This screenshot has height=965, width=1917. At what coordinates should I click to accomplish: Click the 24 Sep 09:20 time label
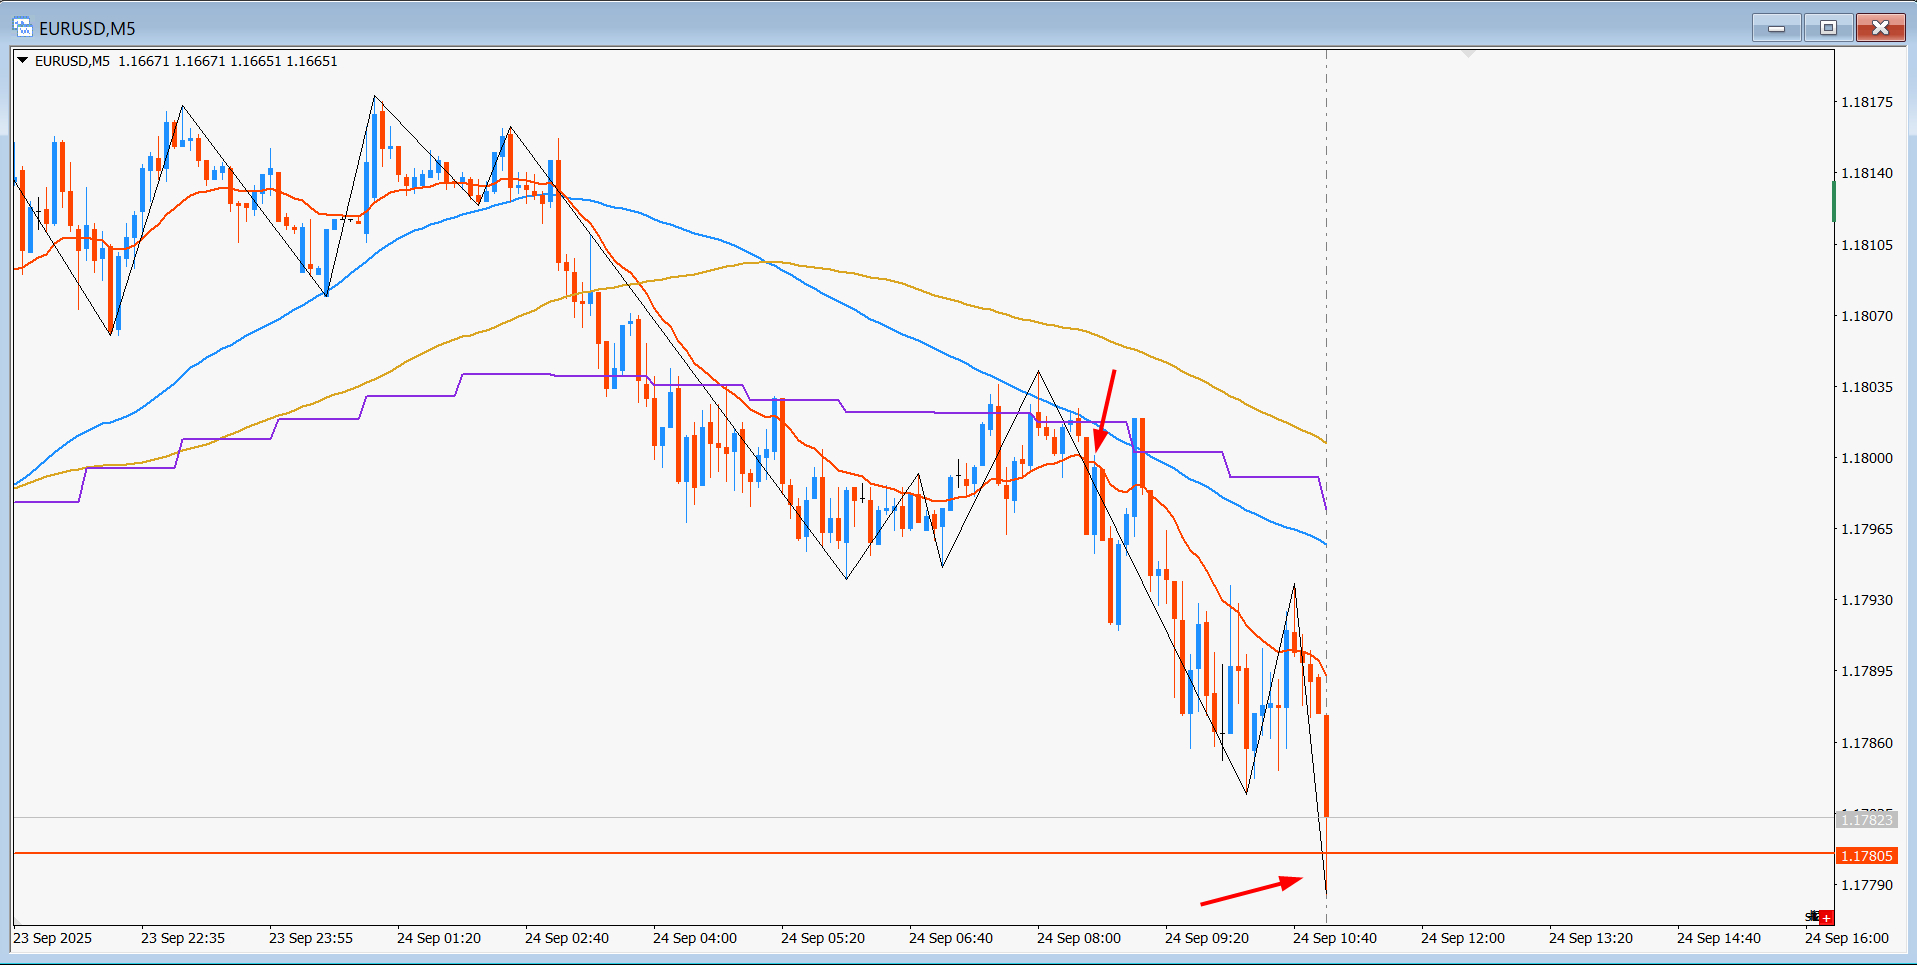1207,938
